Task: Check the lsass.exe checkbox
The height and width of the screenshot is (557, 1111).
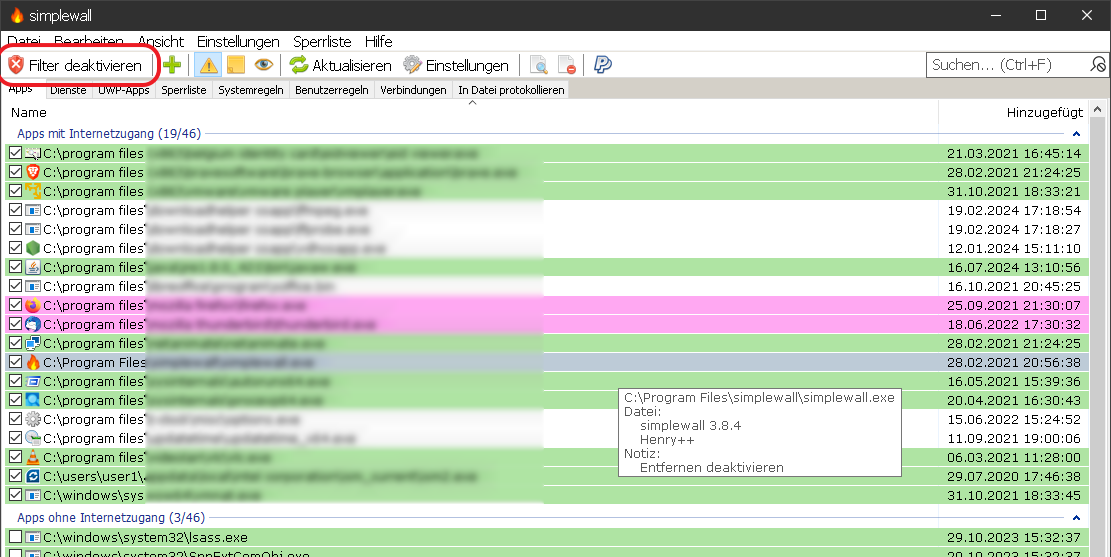Action: [x=15, y=536]
